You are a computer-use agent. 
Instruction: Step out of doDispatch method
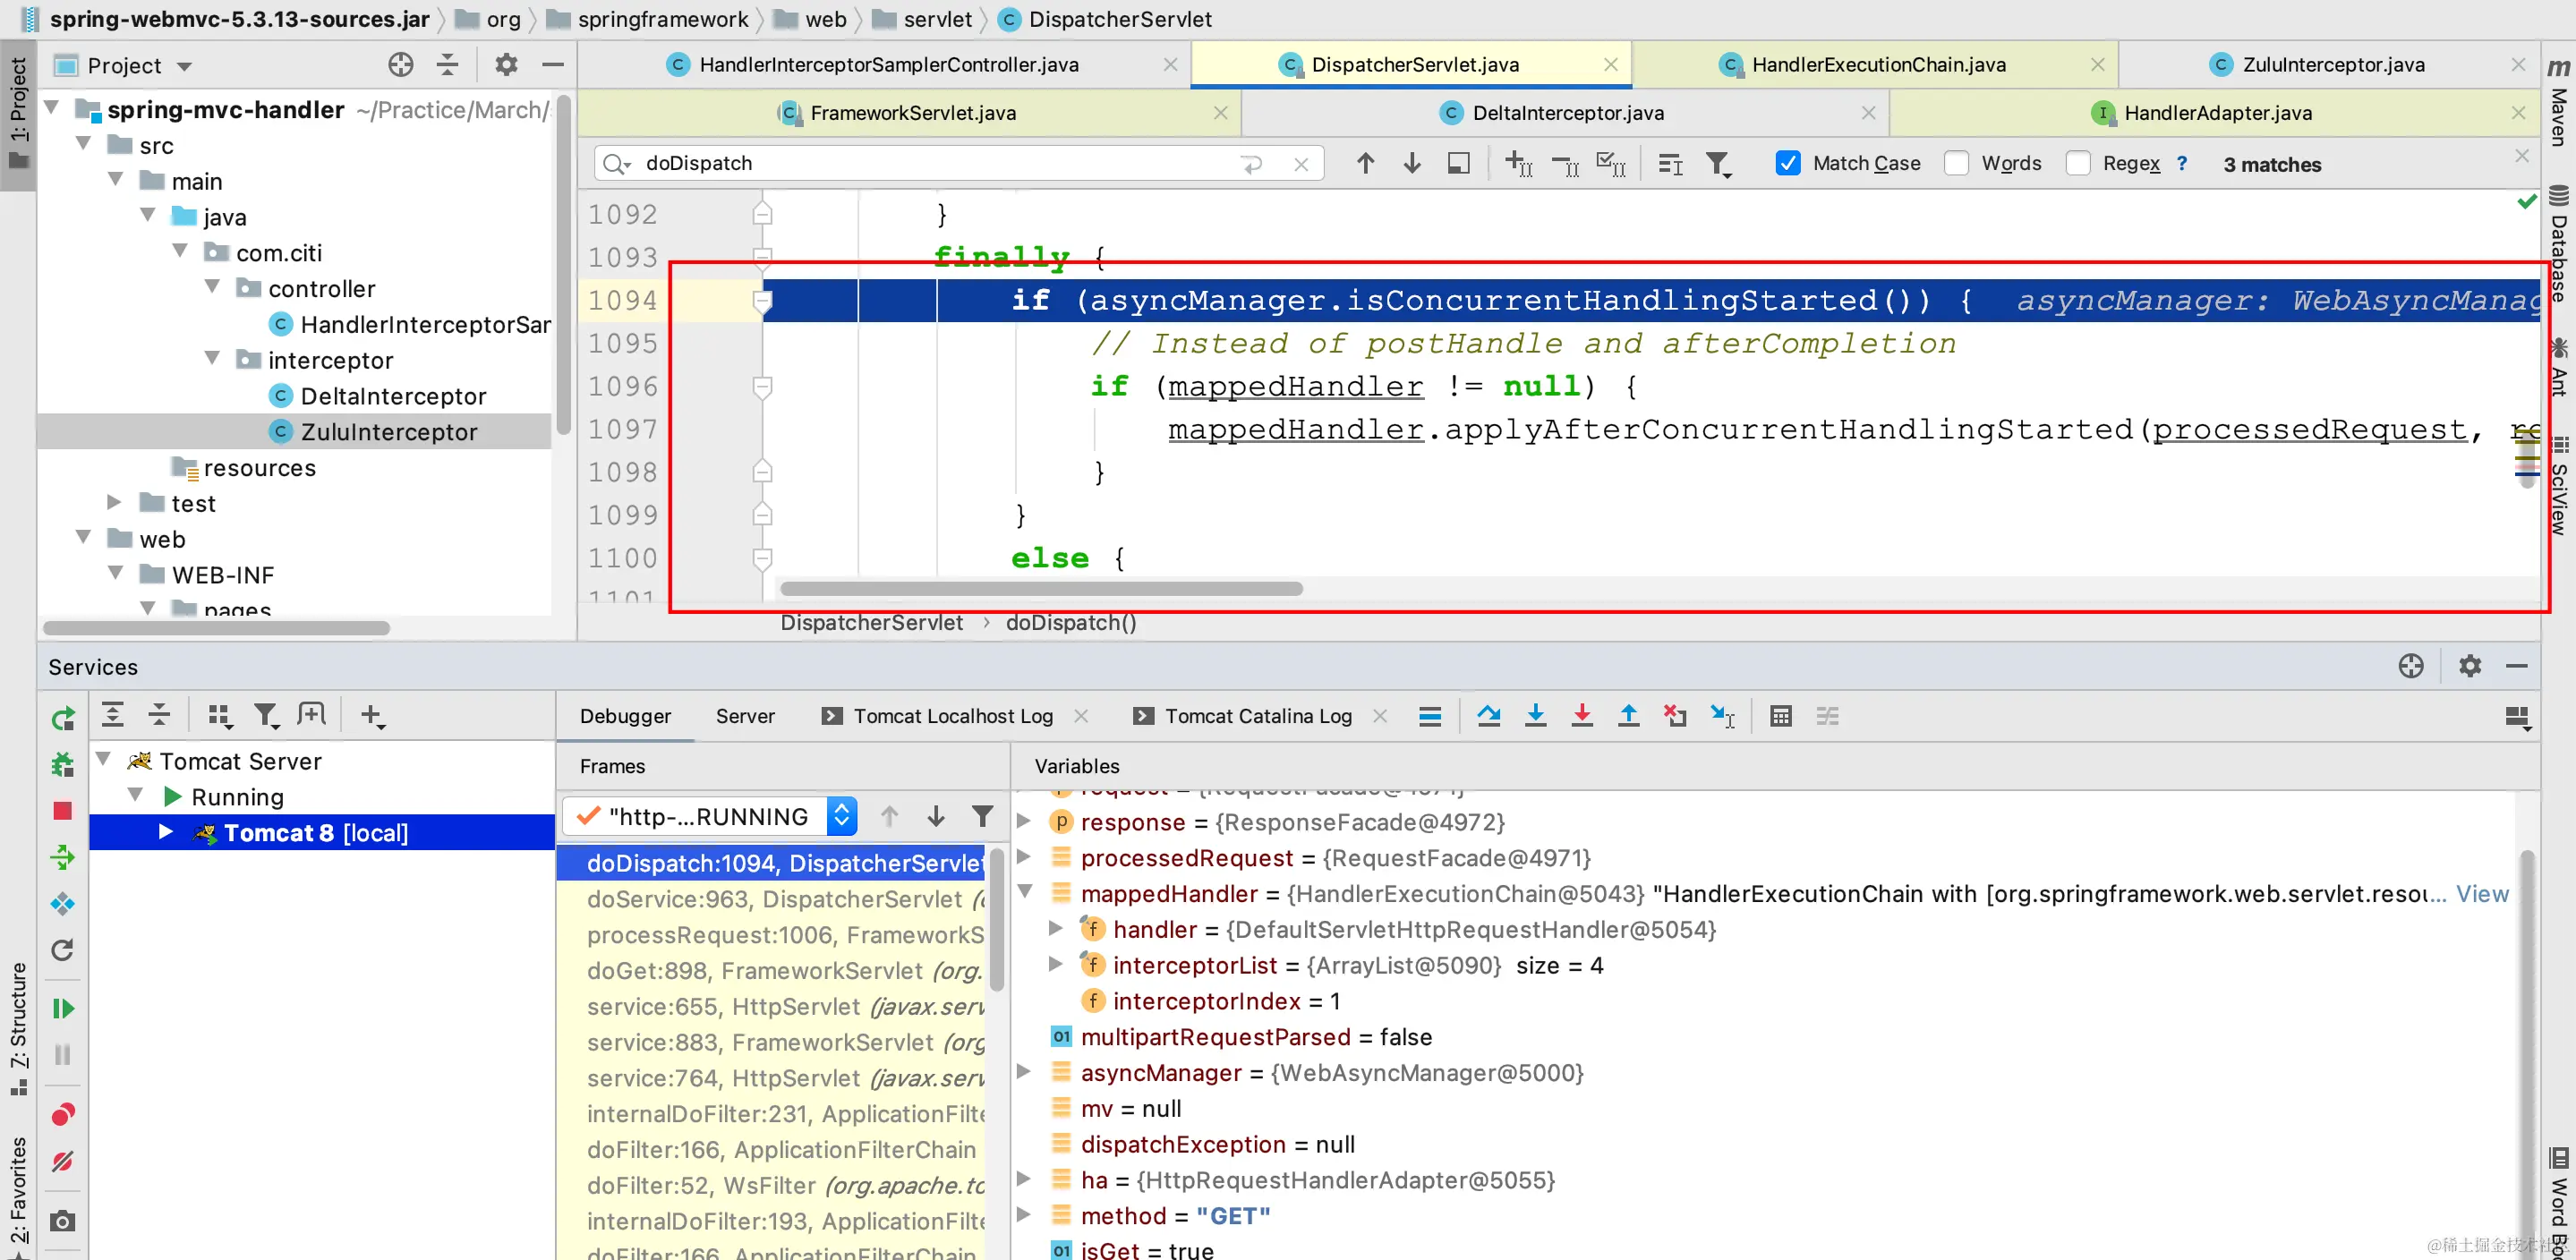point(1628,716)
